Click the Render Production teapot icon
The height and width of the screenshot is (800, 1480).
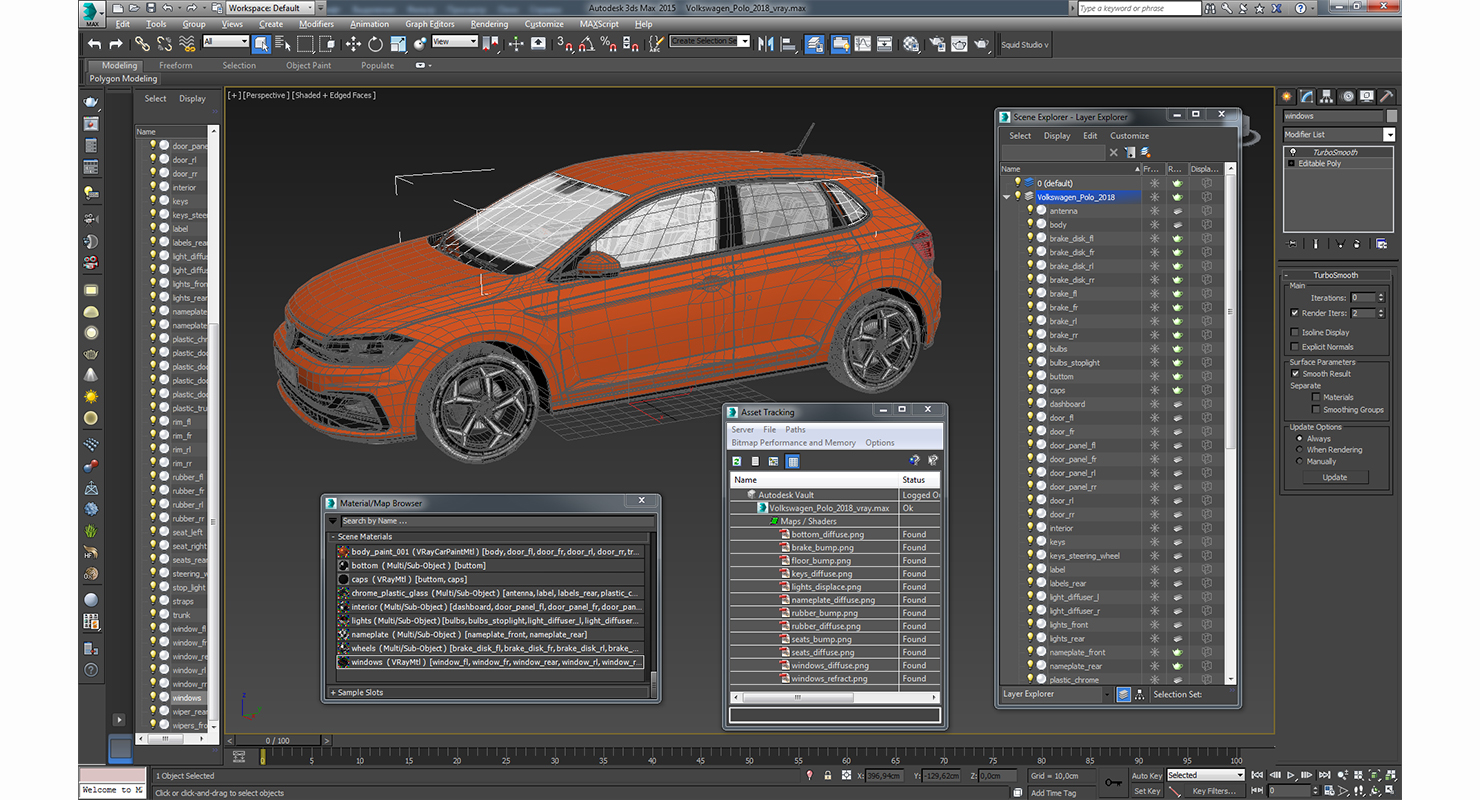(982, 44)
